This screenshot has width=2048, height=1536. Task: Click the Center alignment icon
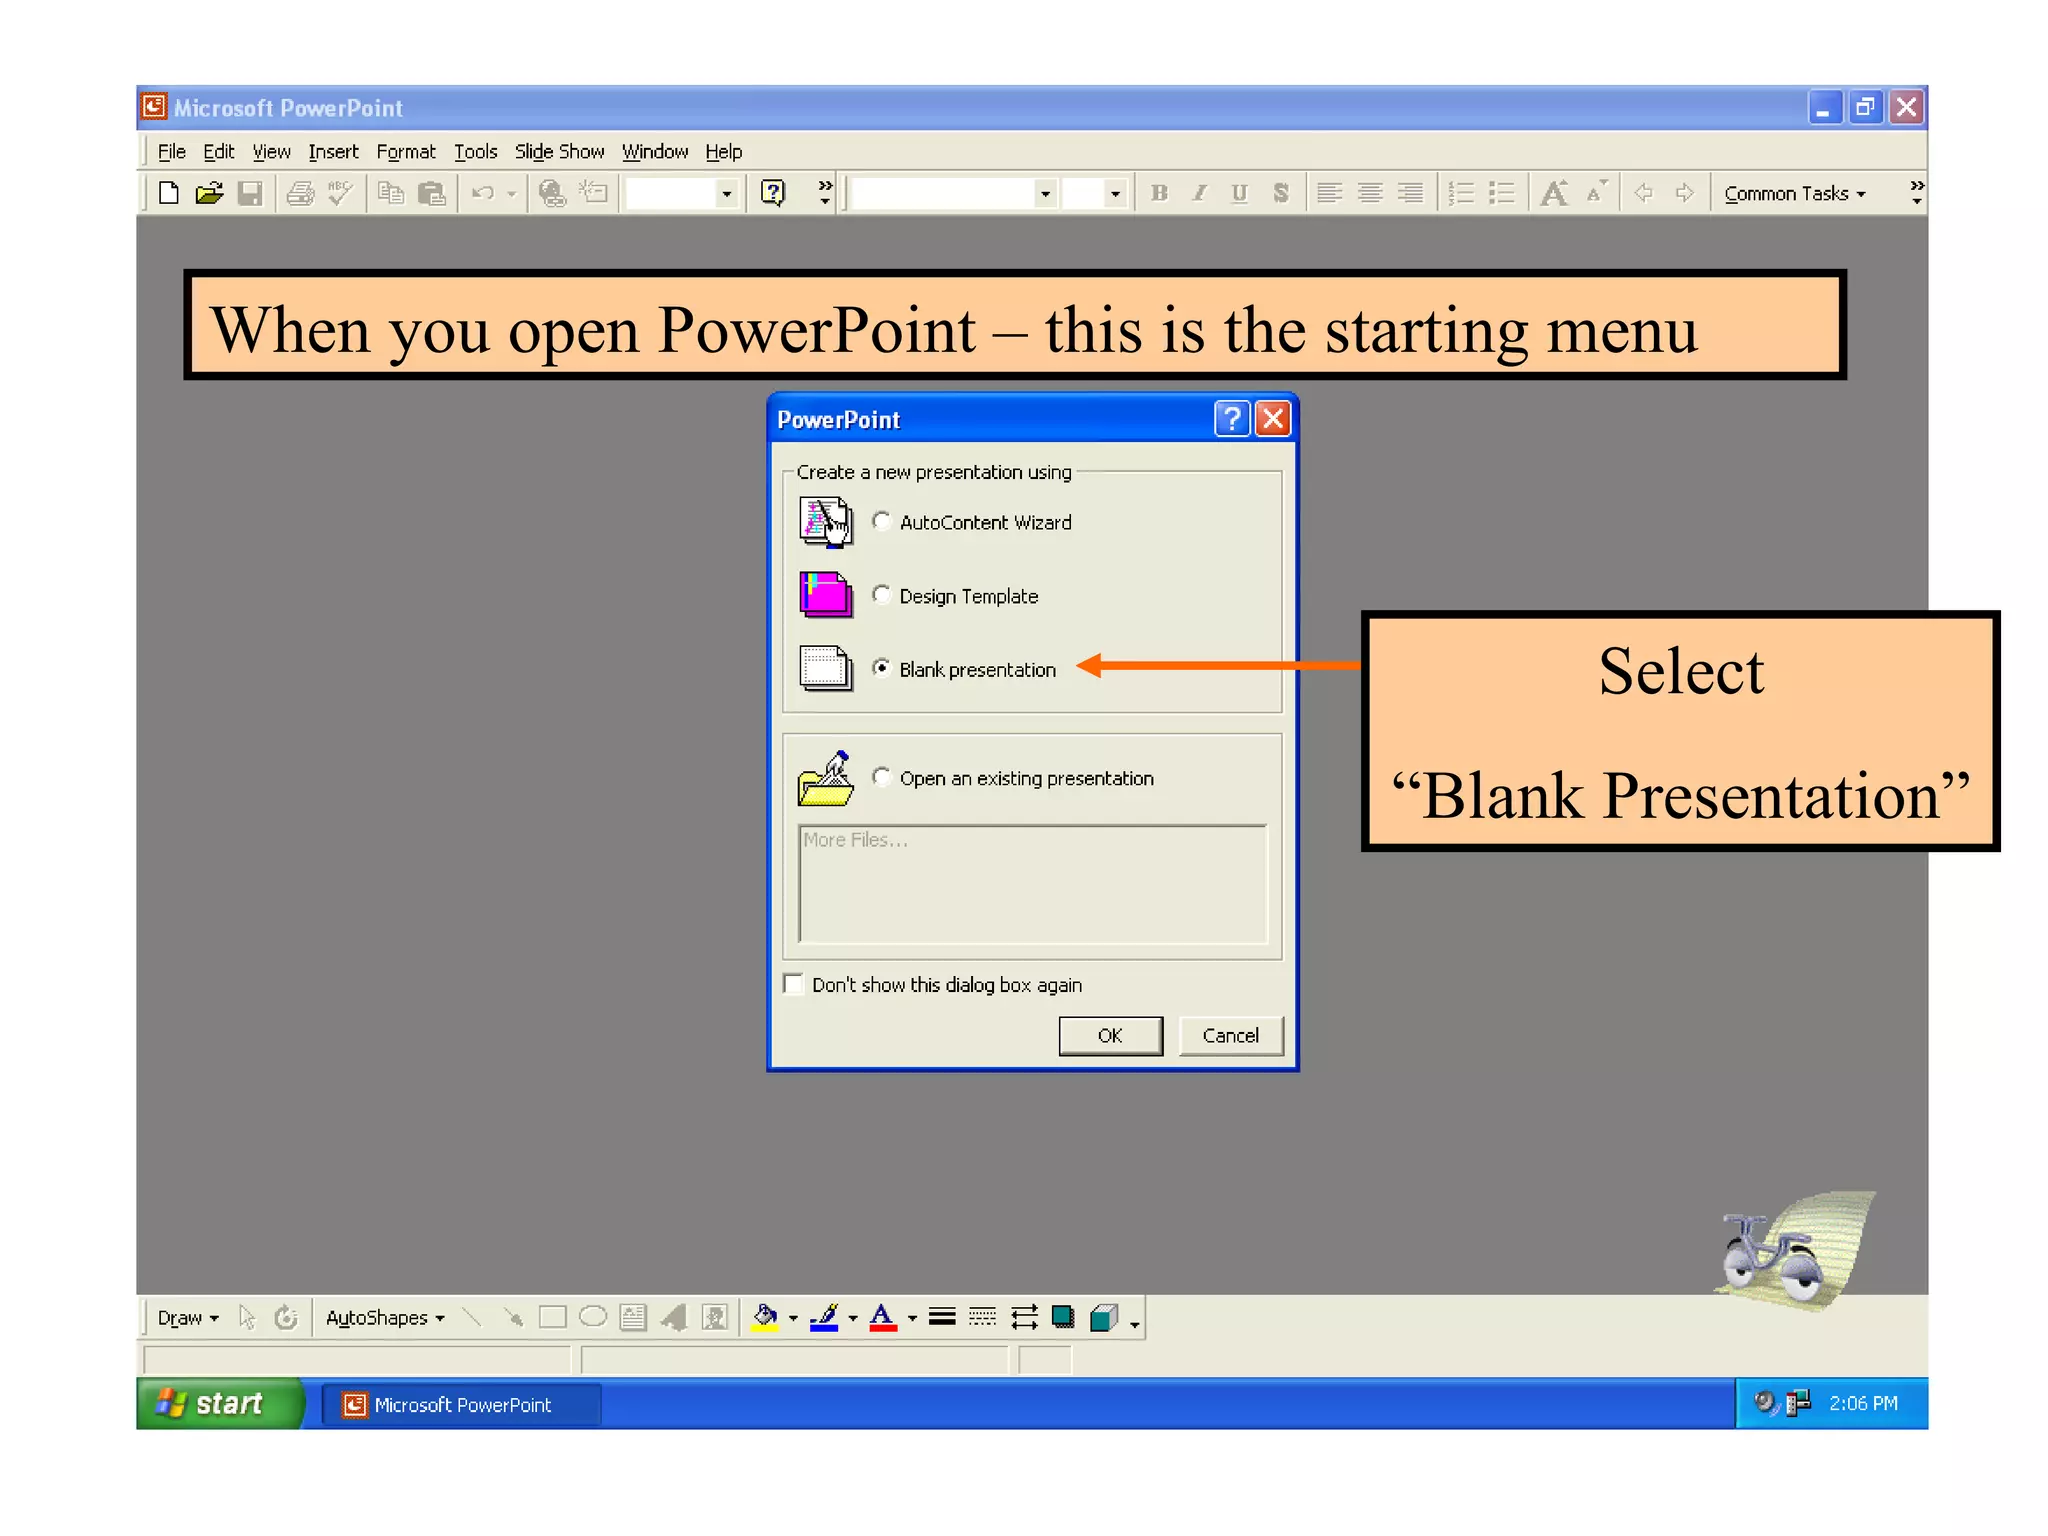(x=1370, y=193)
